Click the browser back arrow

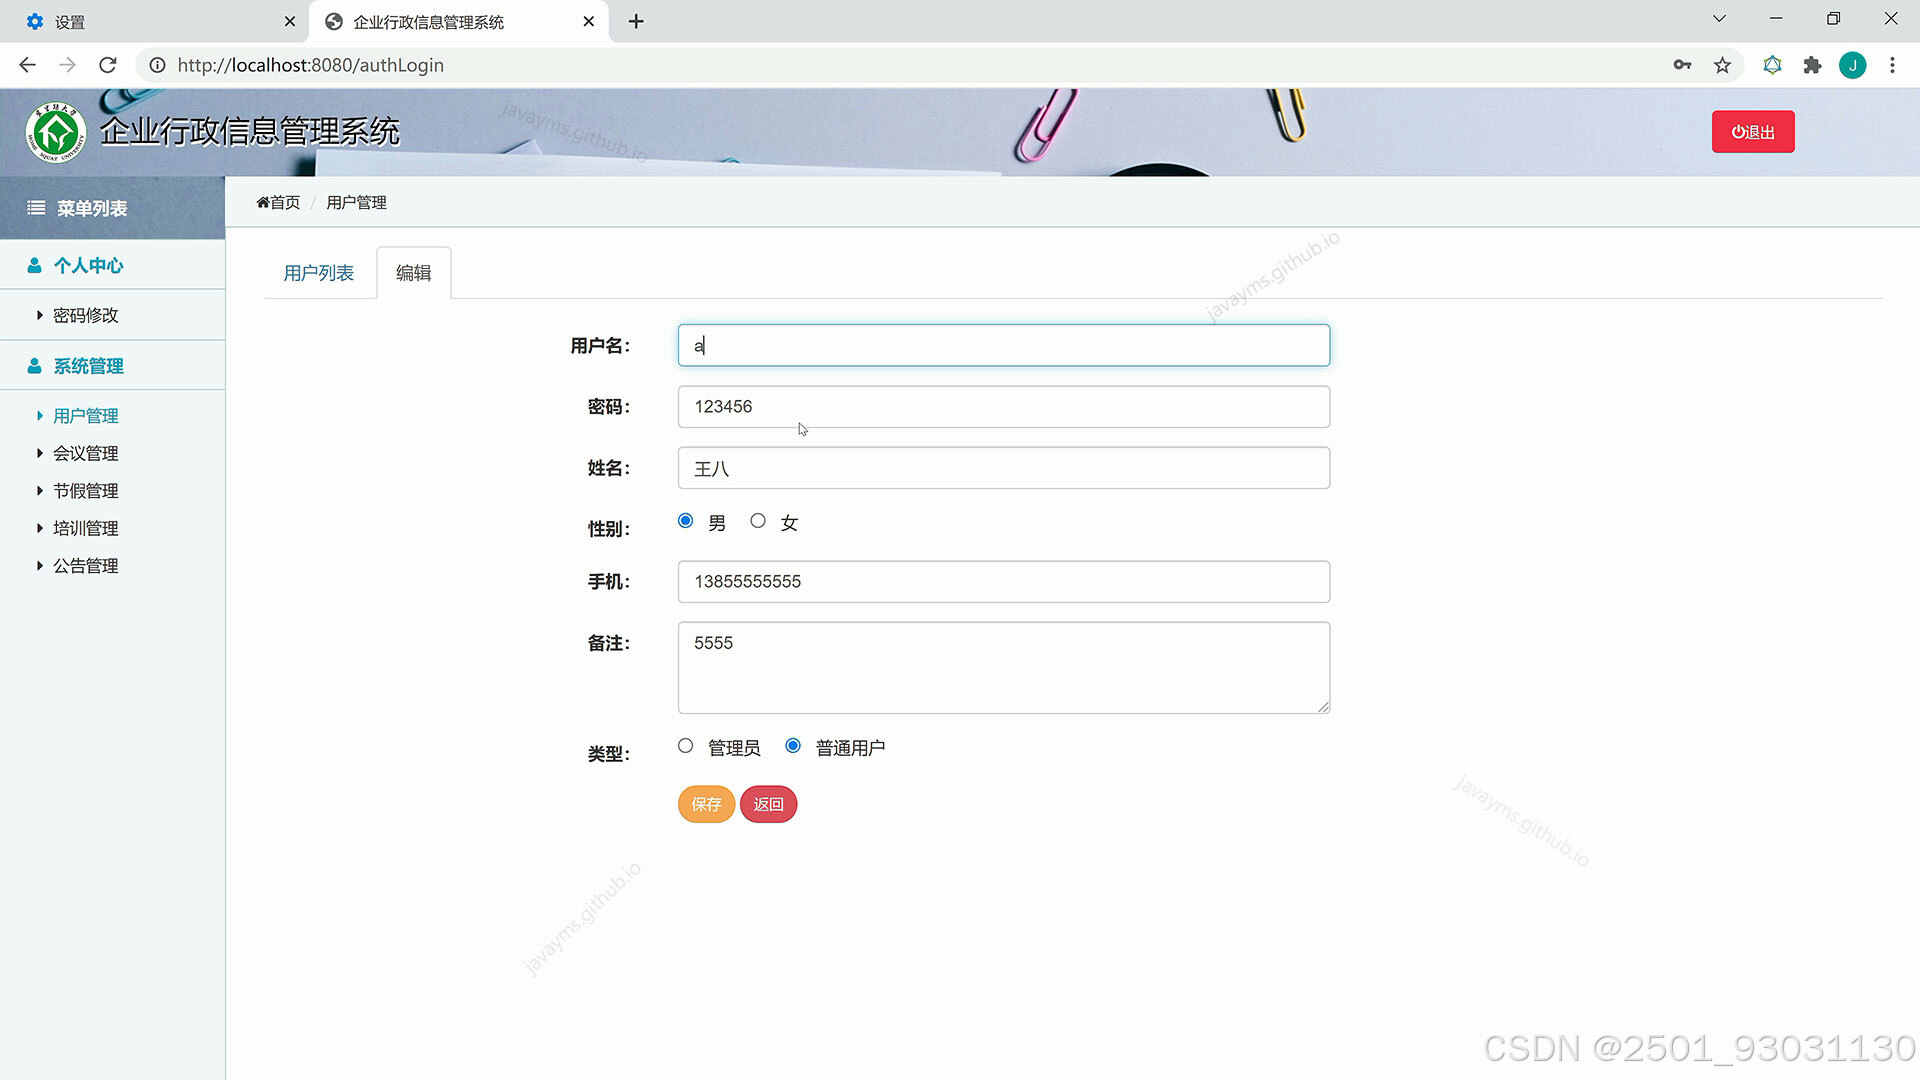[x=27, y=65]
